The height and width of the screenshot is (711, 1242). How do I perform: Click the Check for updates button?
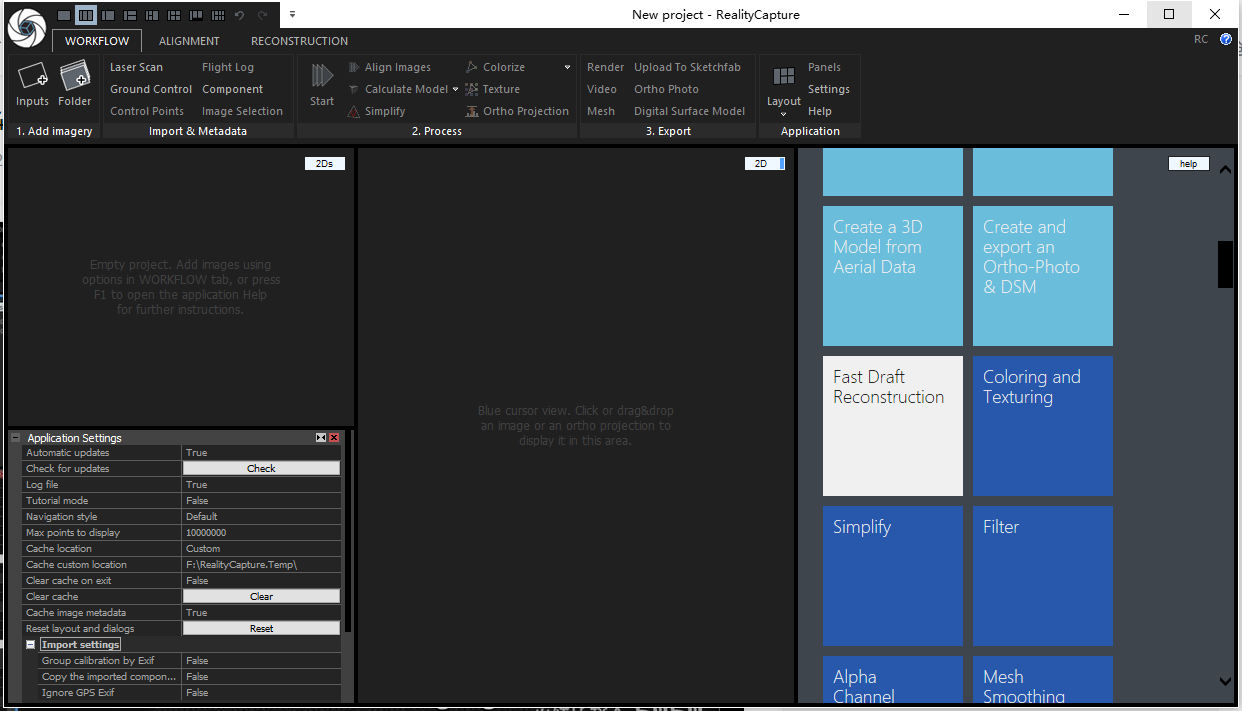261,468
